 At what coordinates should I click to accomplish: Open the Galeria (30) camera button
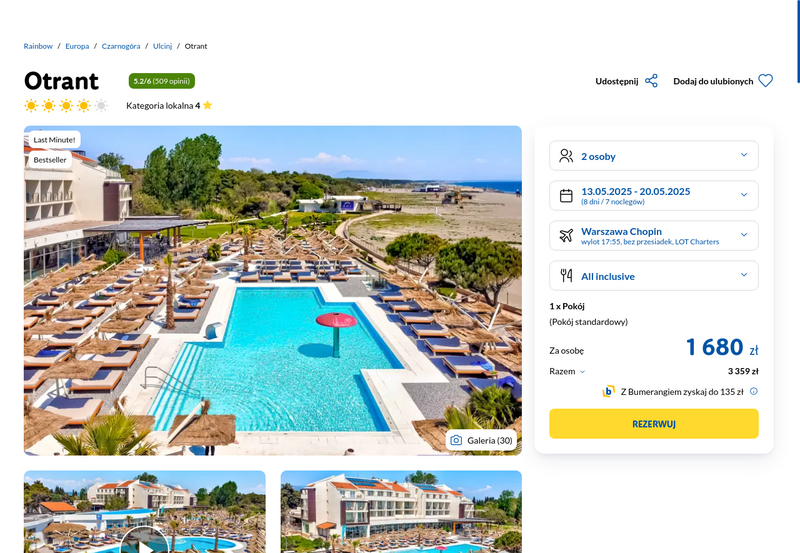(481, 440)
